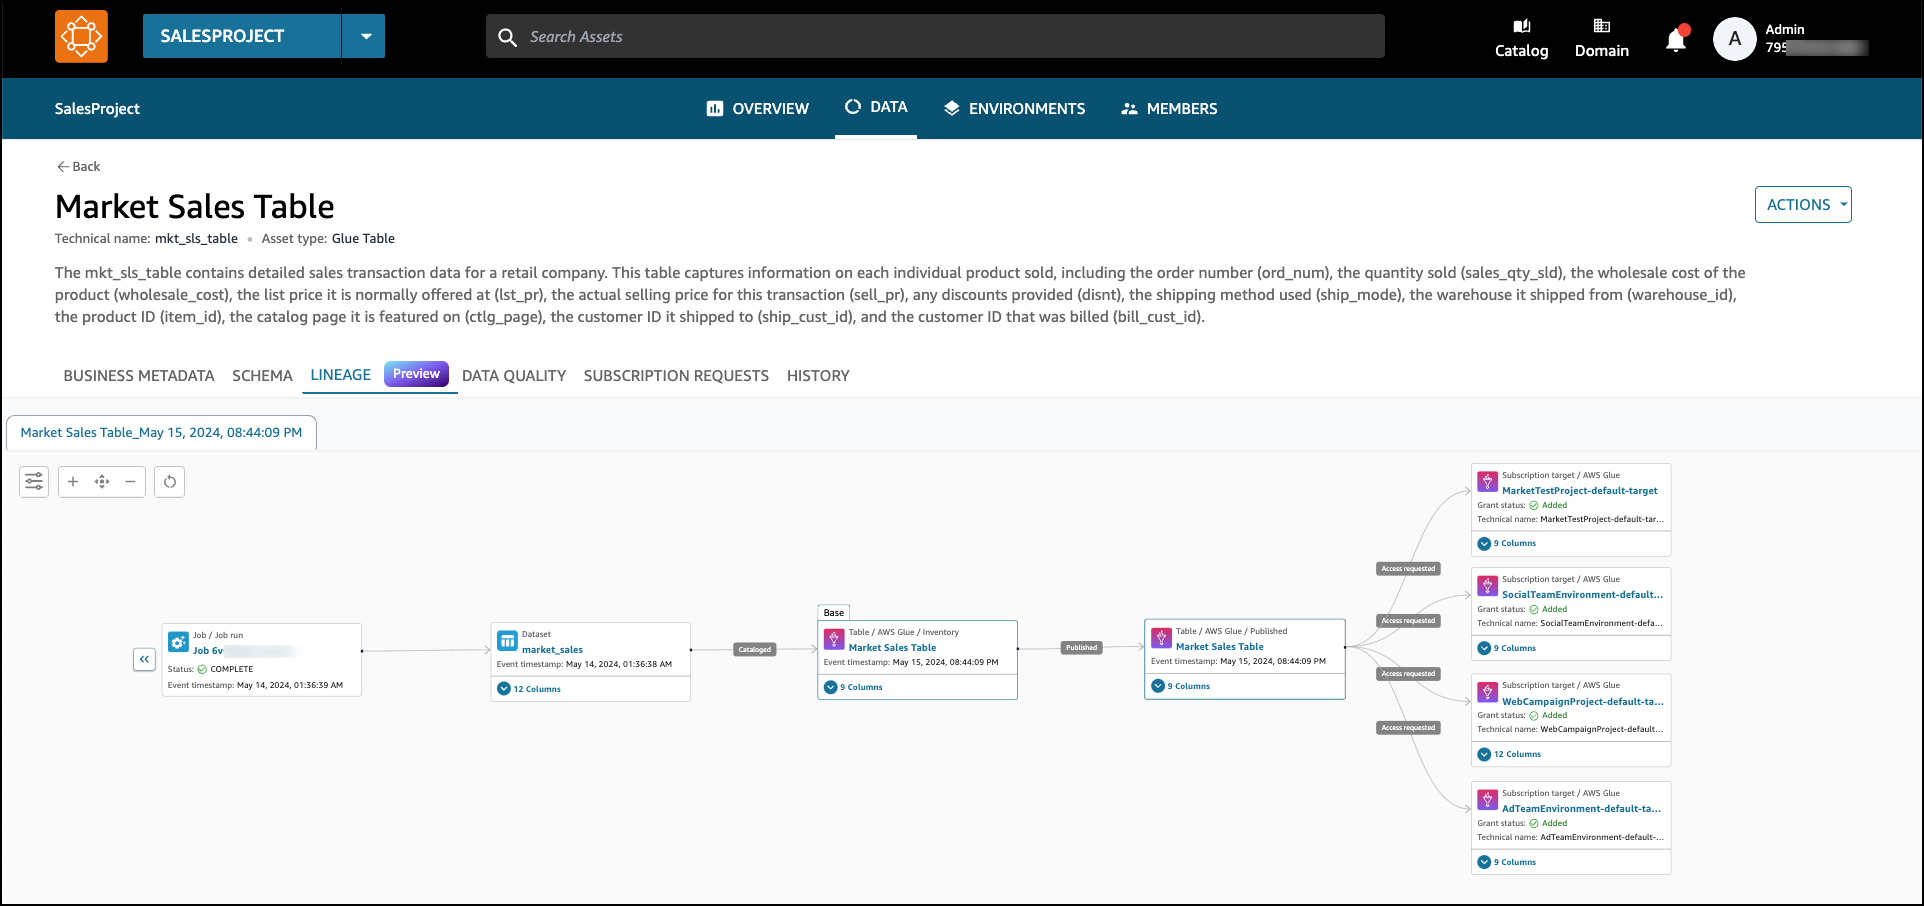
Task: Expand 9 Columns on Base Market Sales Table
Action: pos(830,687)
